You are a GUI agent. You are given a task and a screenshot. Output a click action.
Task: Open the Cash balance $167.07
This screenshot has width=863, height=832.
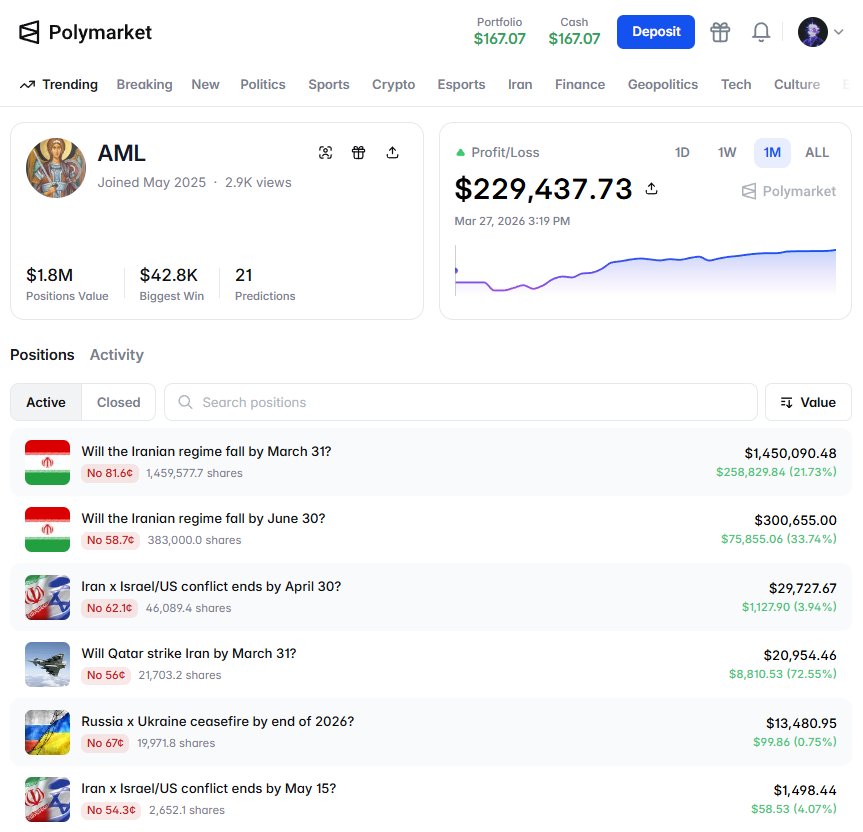coord(574,31)
